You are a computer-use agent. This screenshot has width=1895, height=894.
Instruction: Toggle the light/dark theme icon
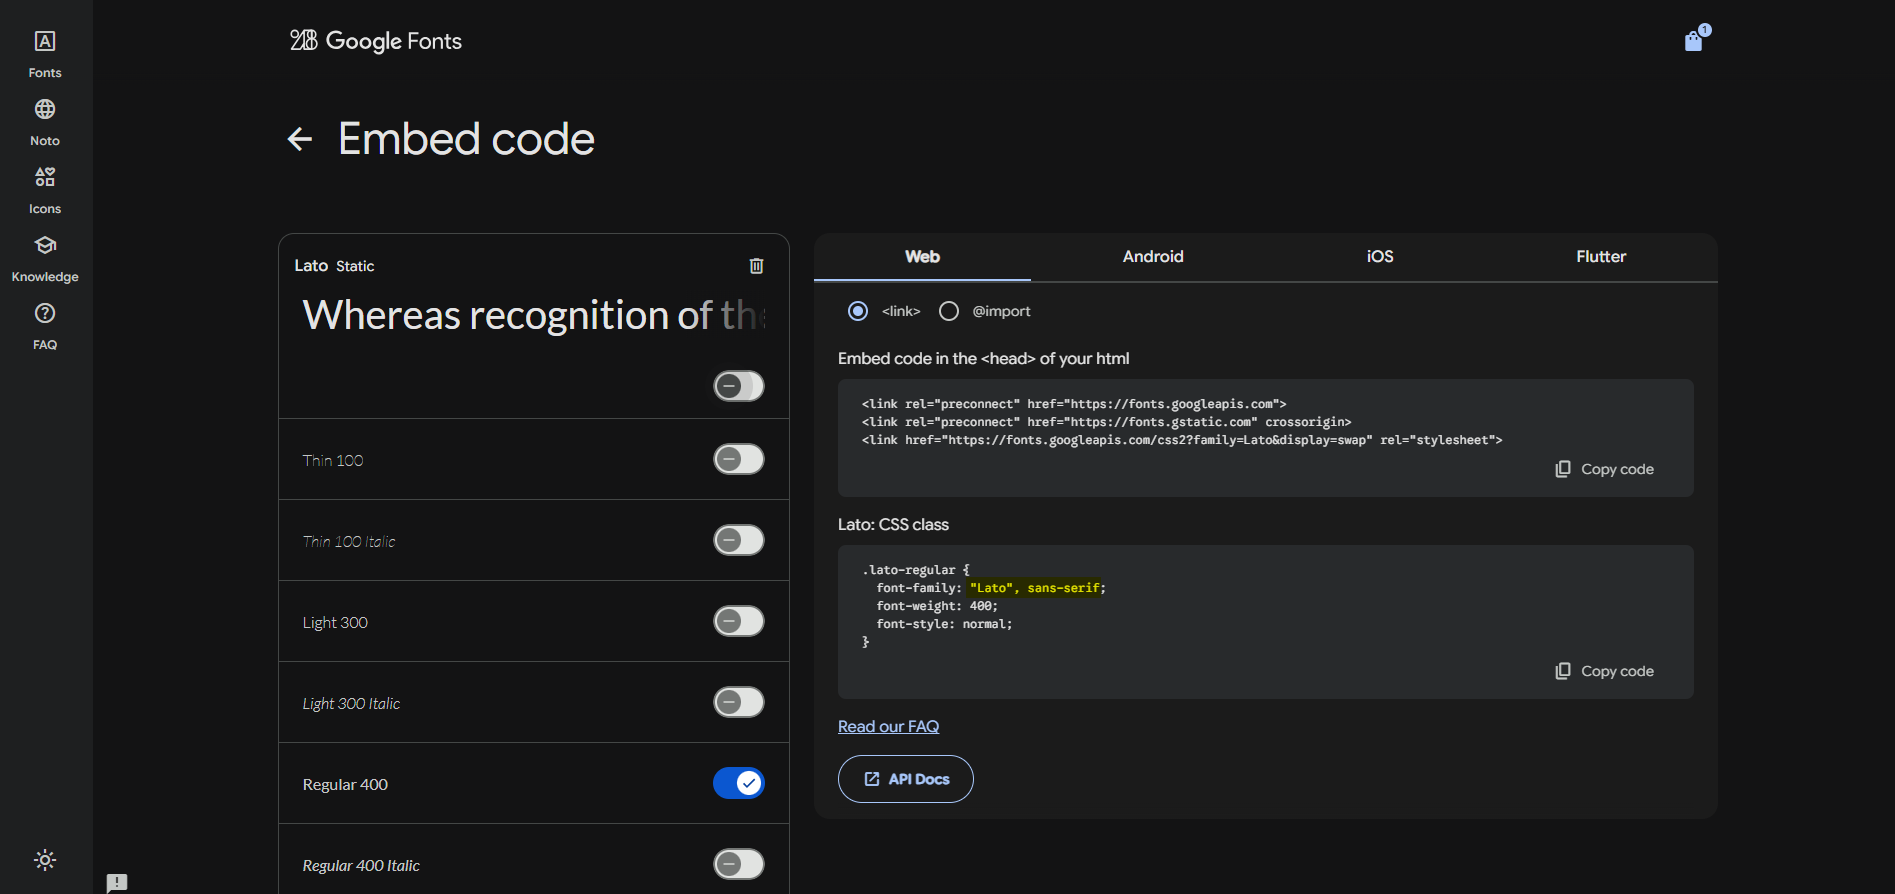point(45,860)
